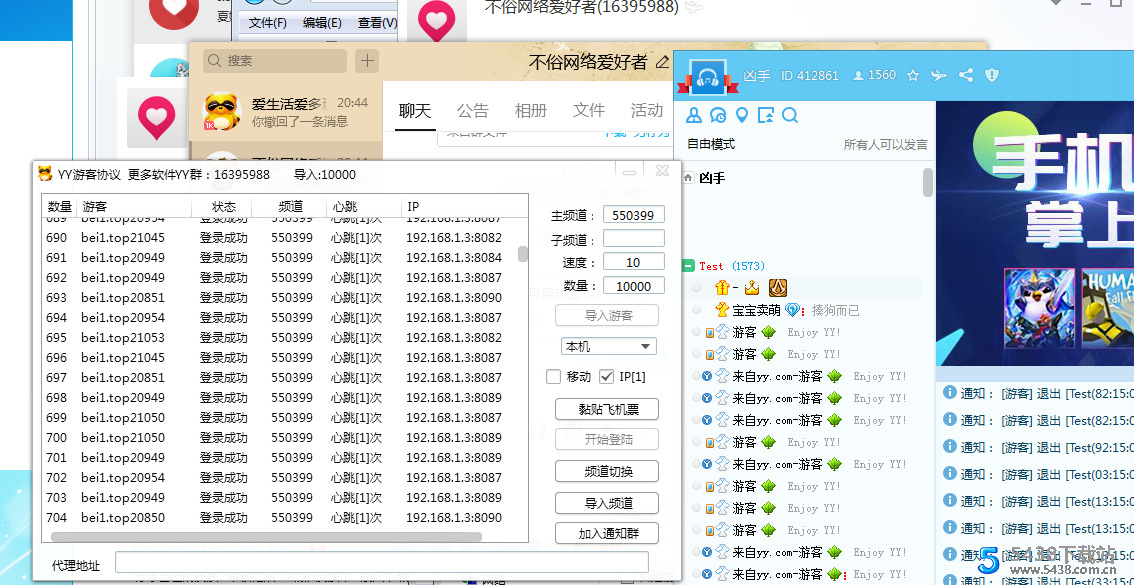Click the crown icon under Test channel
1134x585 pixels.
click(751, 288)
